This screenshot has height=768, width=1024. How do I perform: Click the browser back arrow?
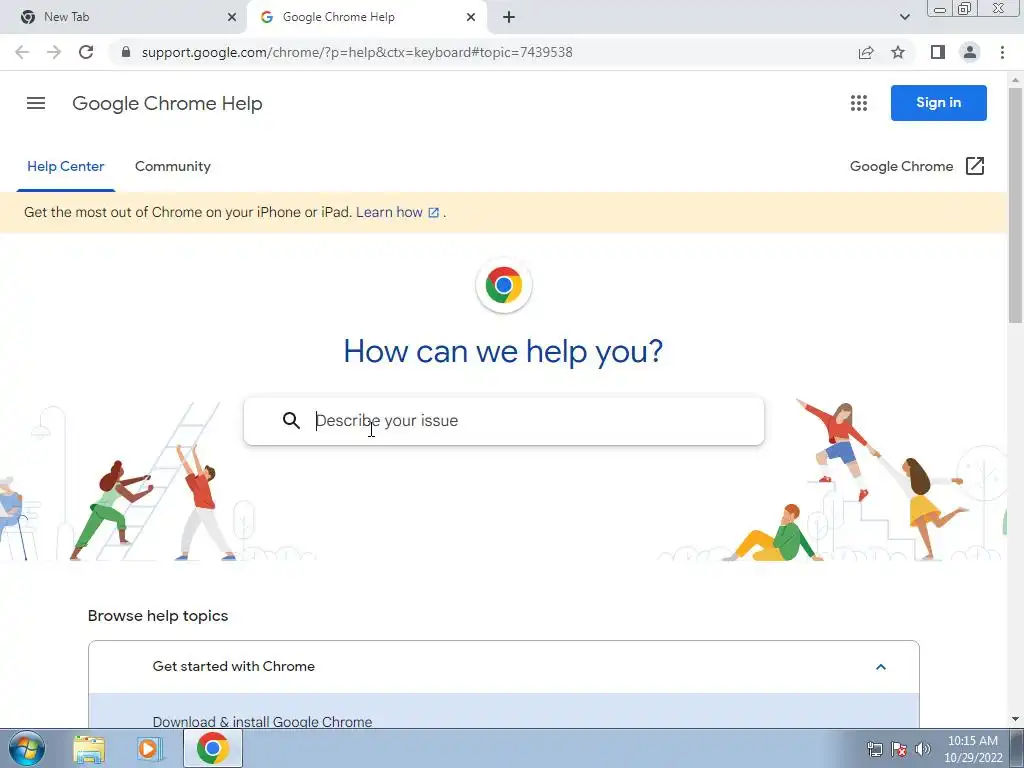click(x=22, y=52)
